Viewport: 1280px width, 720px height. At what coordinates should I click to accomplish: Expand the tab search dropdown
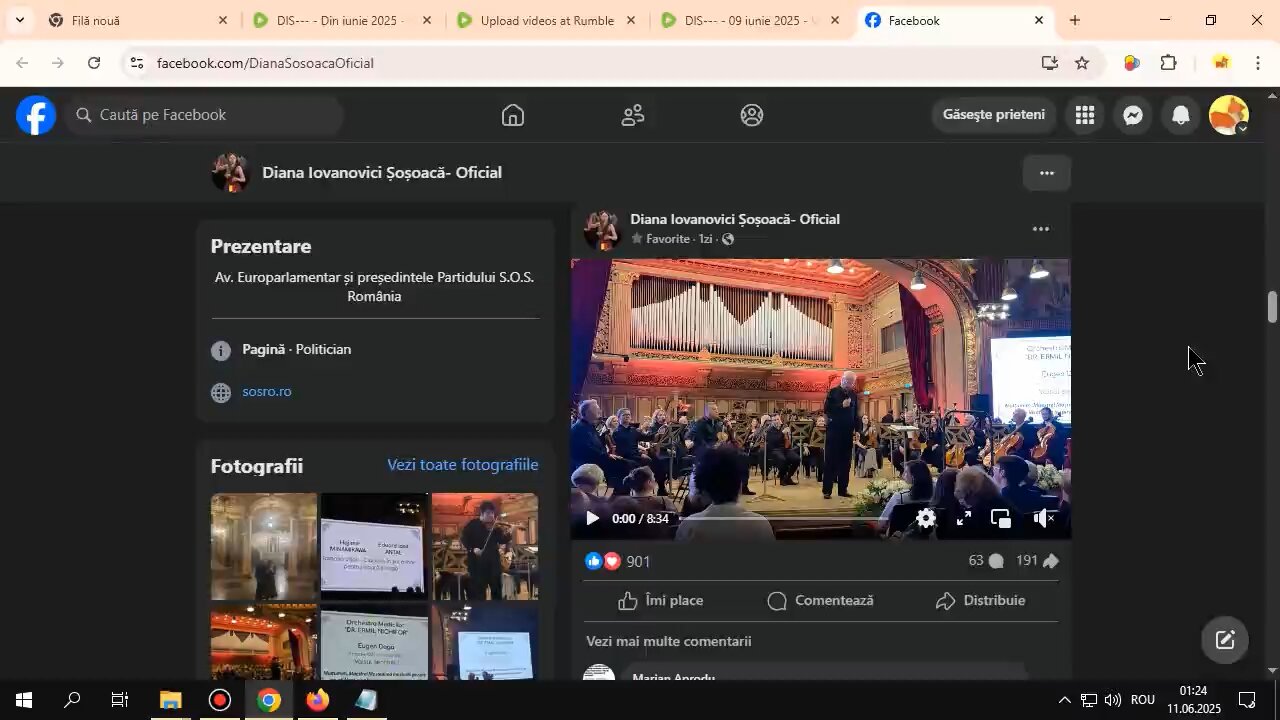point(19,20)
